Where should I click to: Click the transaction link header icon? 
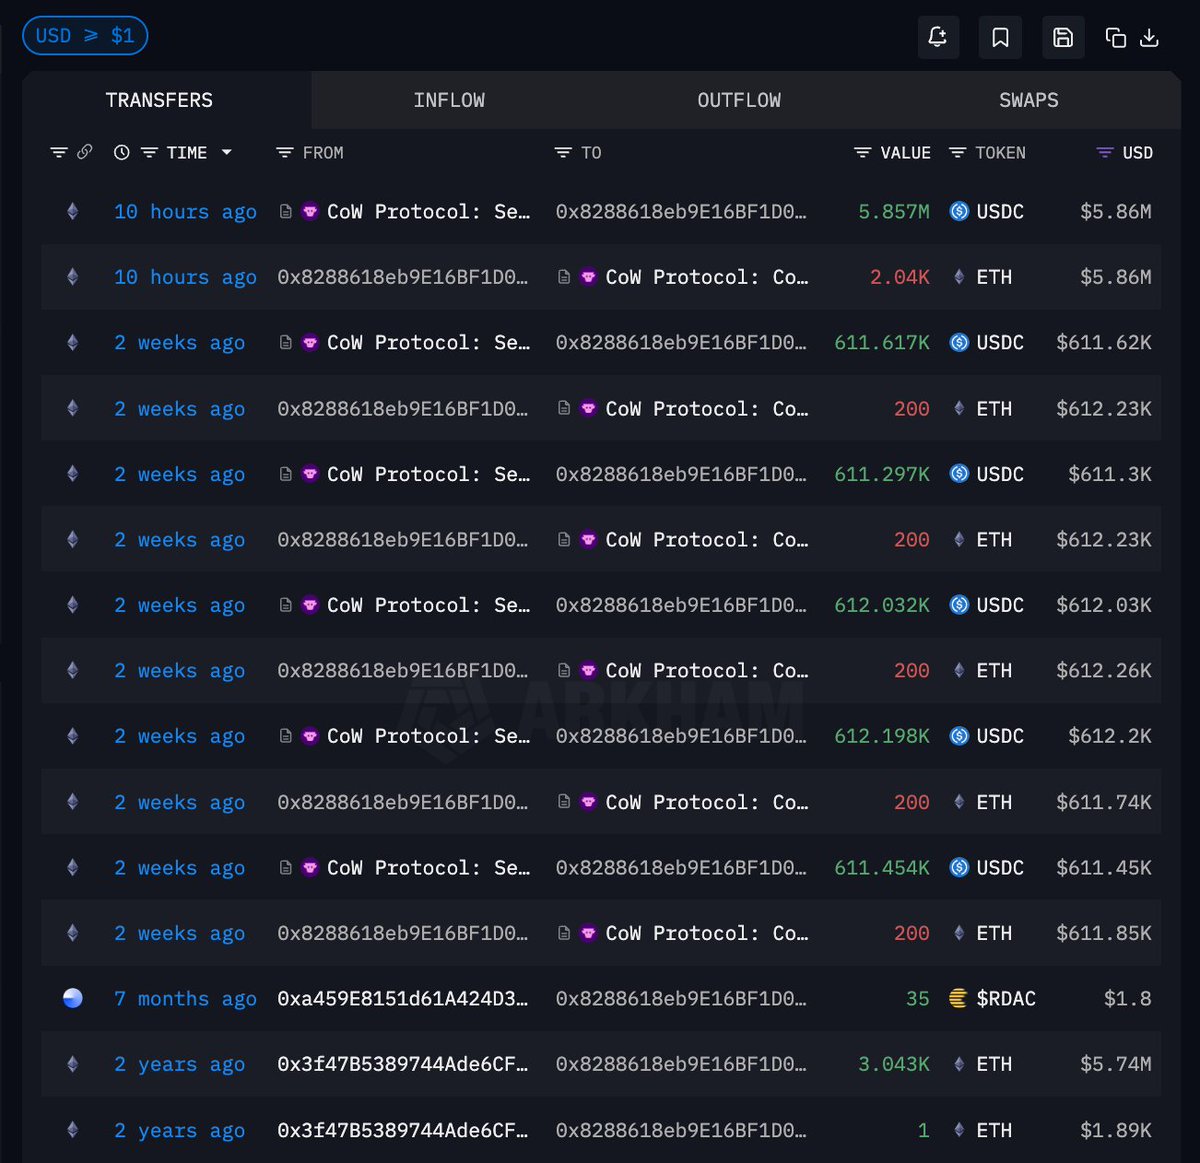coord(85,152)
